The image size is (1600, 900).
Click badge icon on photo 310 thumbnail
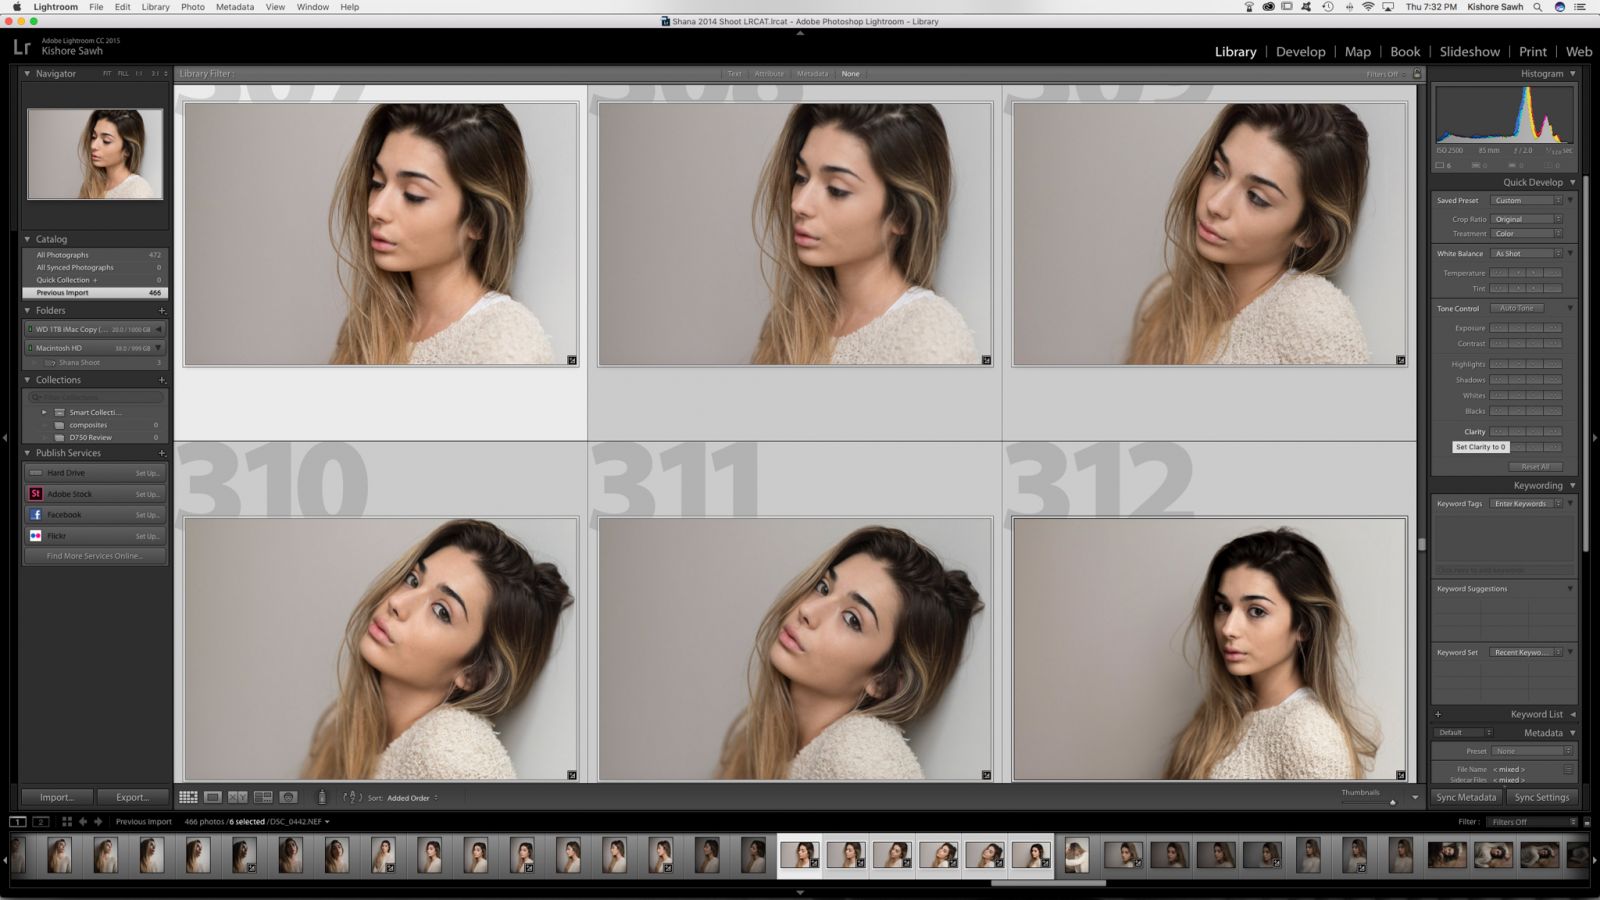coord(572,775)
